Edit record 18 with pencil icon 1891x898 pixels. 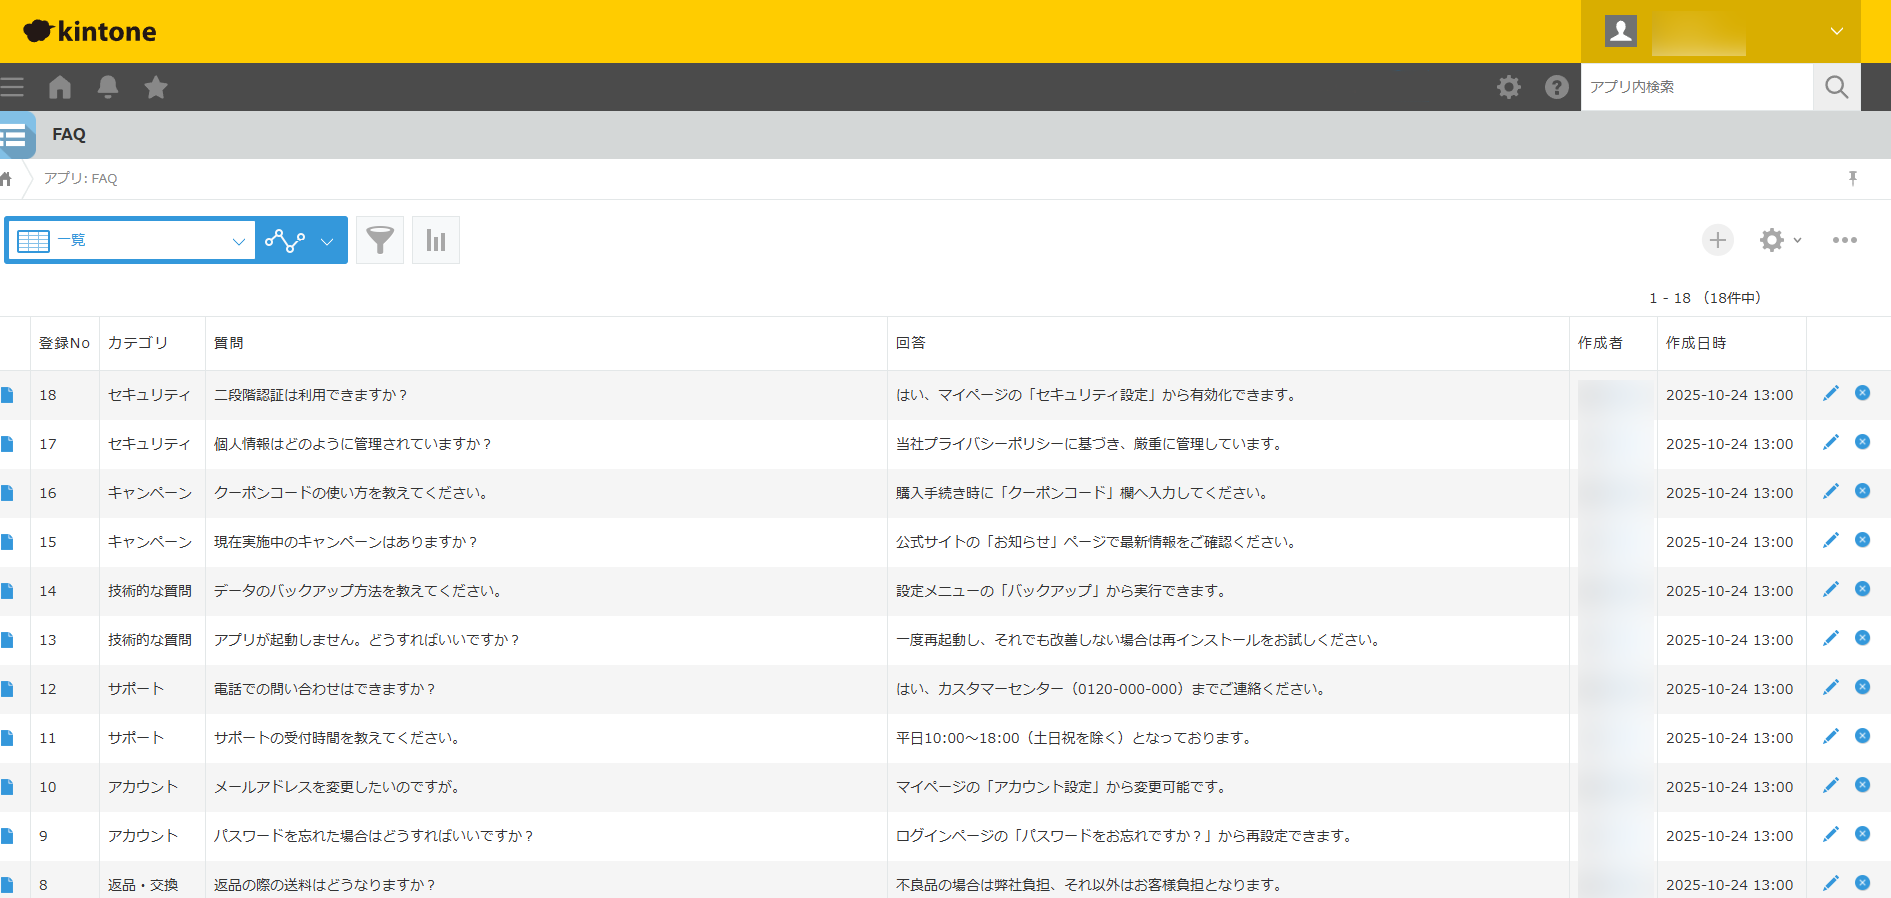pyautogui.click(x=1830, y=394)
